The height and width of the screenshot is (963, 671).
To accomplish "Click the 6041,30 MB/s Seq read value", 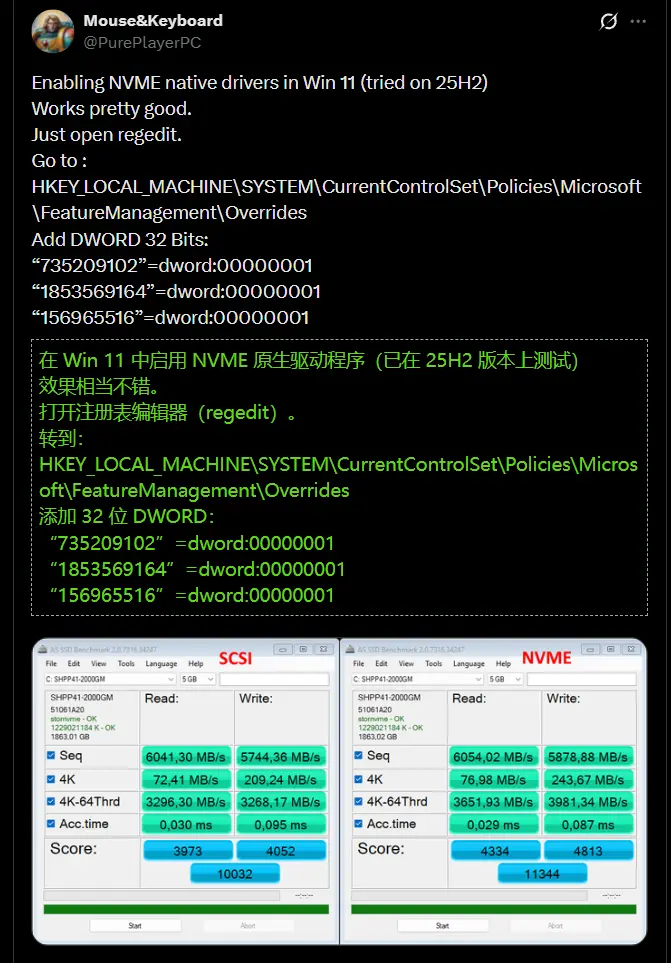I will pyautogui.click(x=185, y=757).
